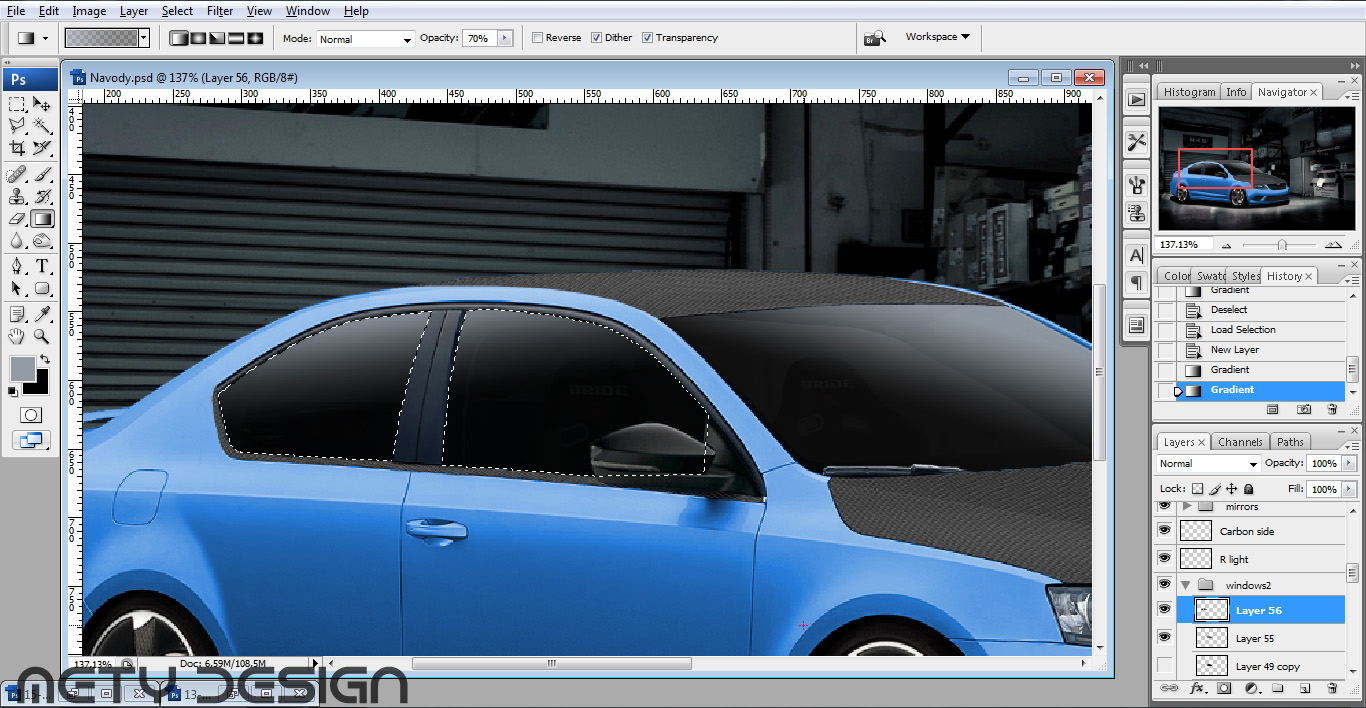
Task: Toggle lock all padlock icon
Action: point(1249,489)
